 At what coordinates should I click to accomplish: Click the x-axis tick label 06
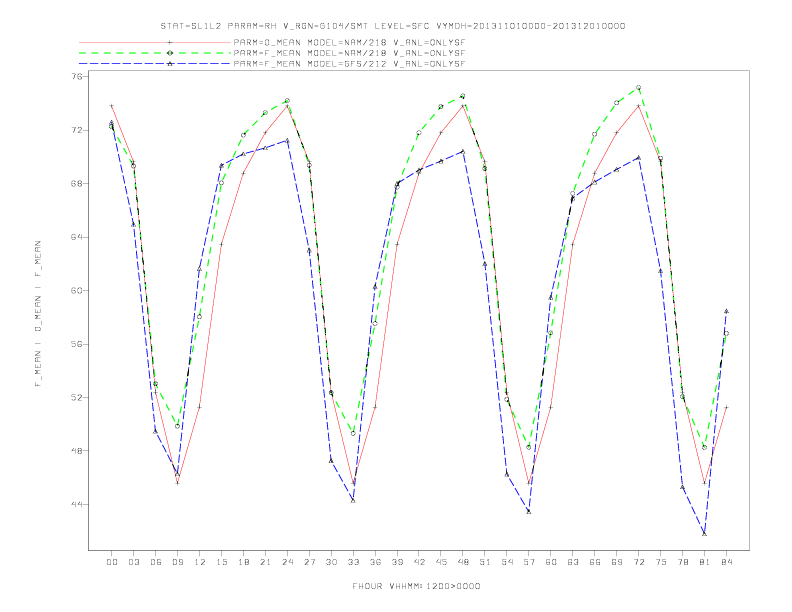tap(156, 562)
